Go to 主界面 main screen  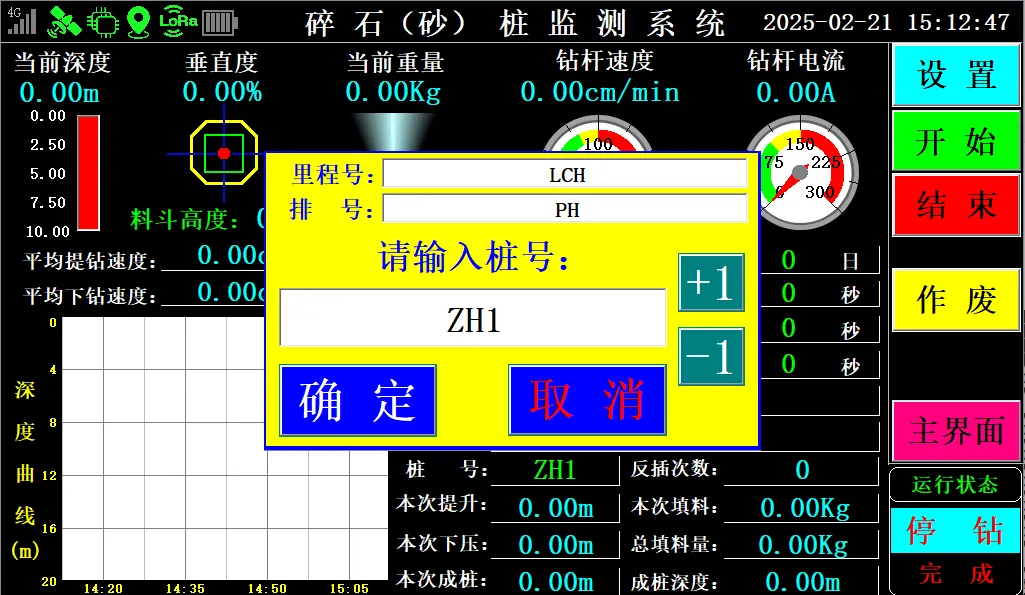[x=956, y=431]
